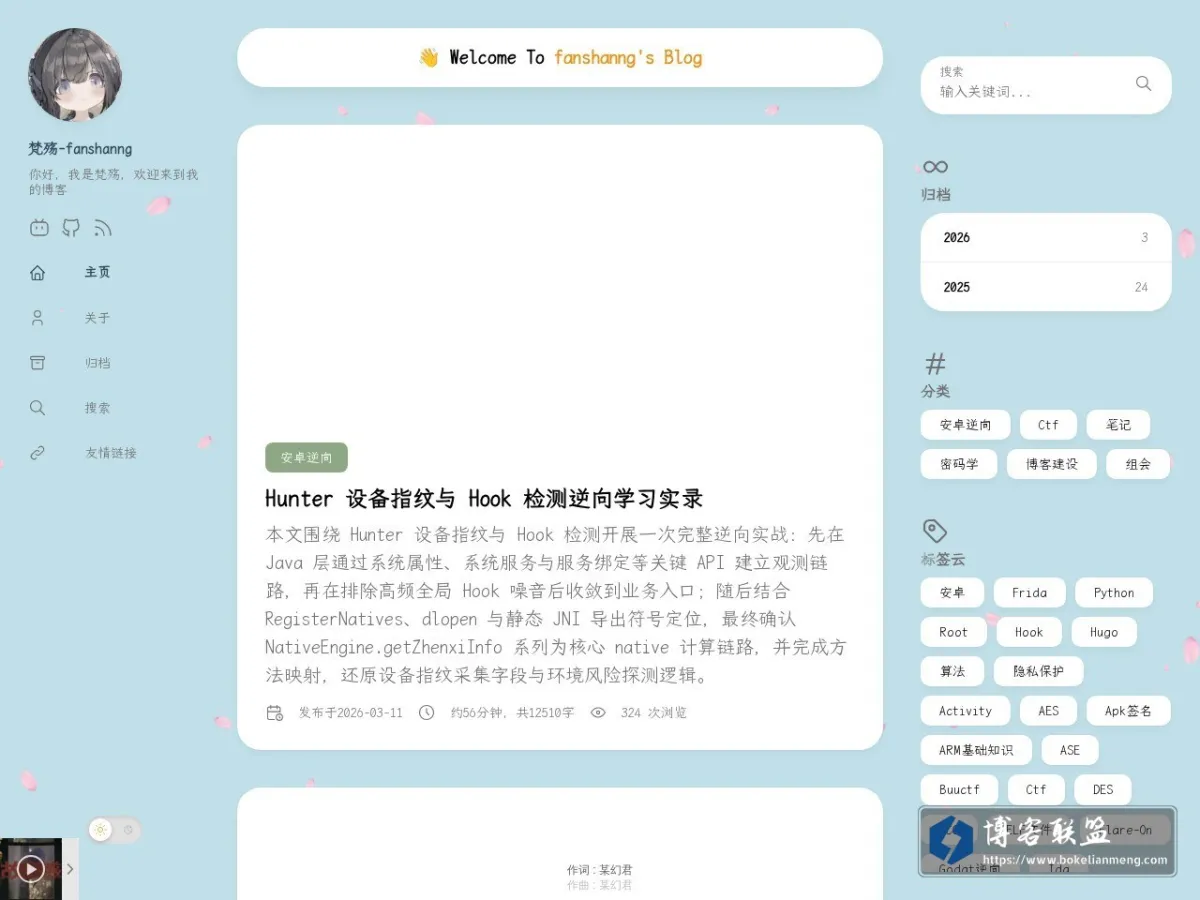The image size is (1200, 900).
Task: Open the Buuctf tag
Action: point(959,789)
